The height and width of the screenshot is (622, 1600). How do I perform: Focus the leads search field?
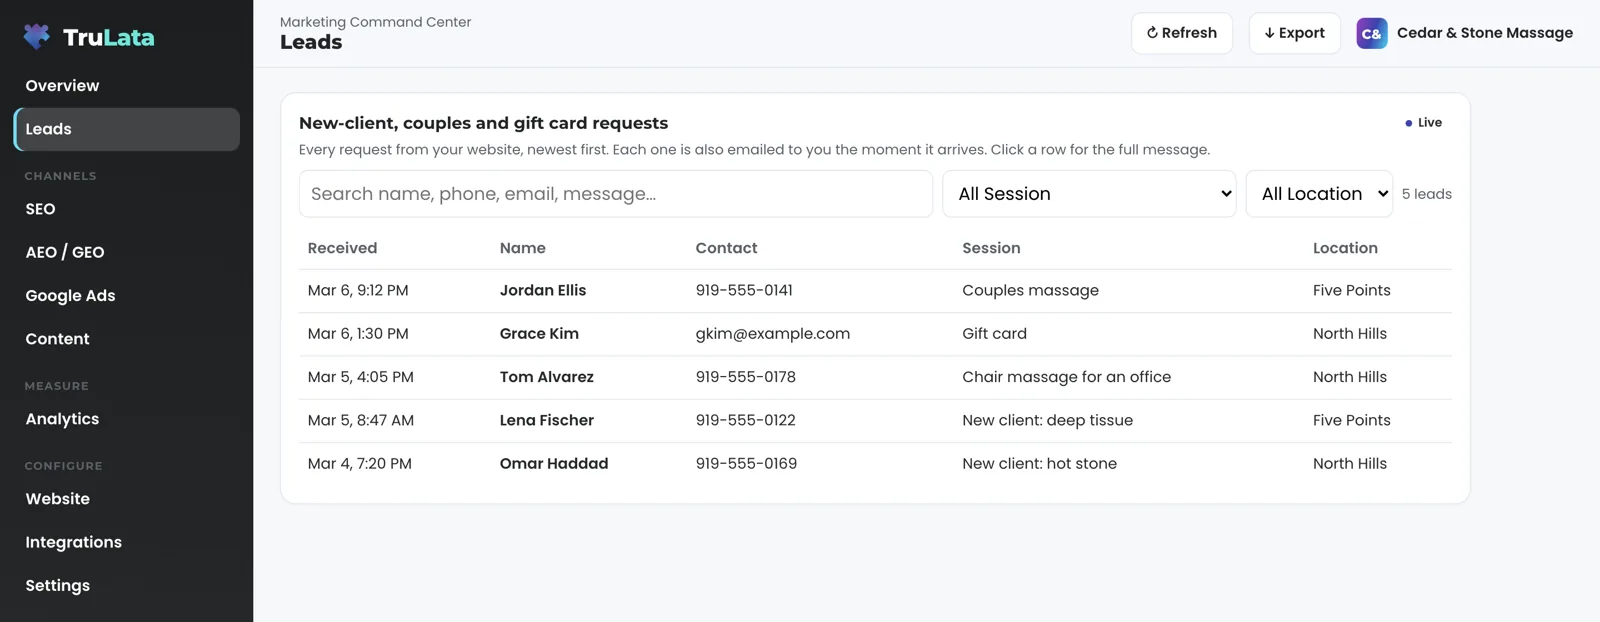coord(616,194)
